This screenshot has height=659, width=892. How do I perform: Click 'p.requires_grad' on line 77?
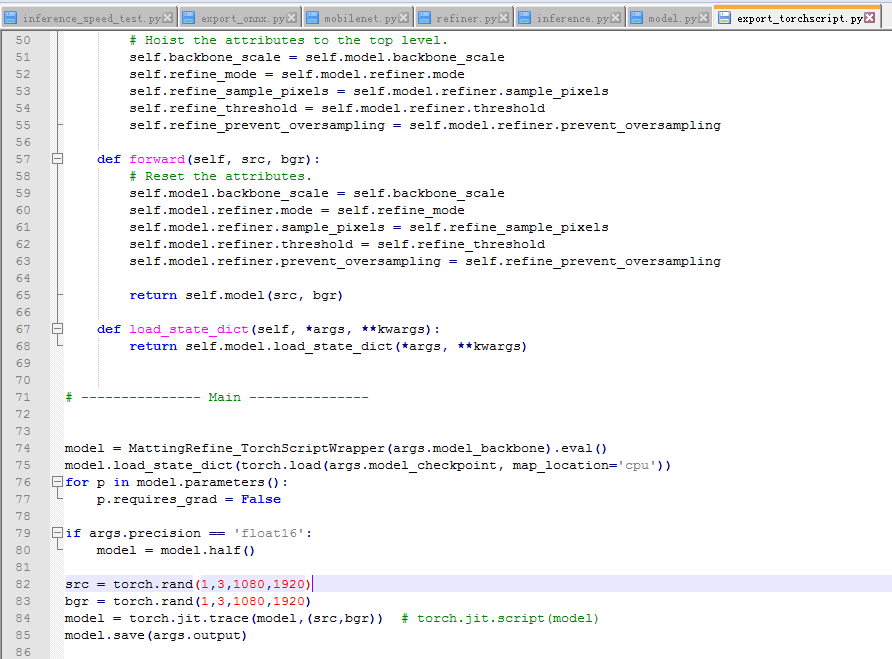point(157,500)
